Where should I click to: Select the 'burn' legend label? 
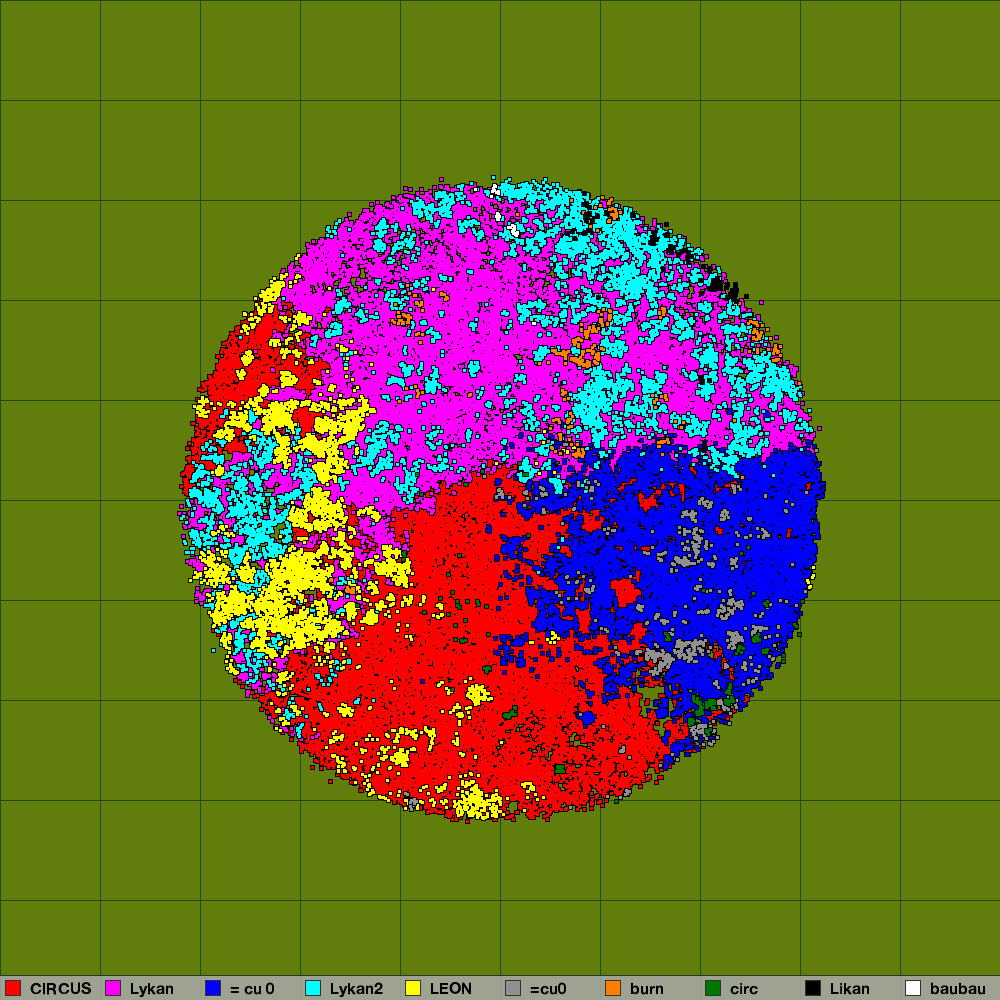coord(647,989)
